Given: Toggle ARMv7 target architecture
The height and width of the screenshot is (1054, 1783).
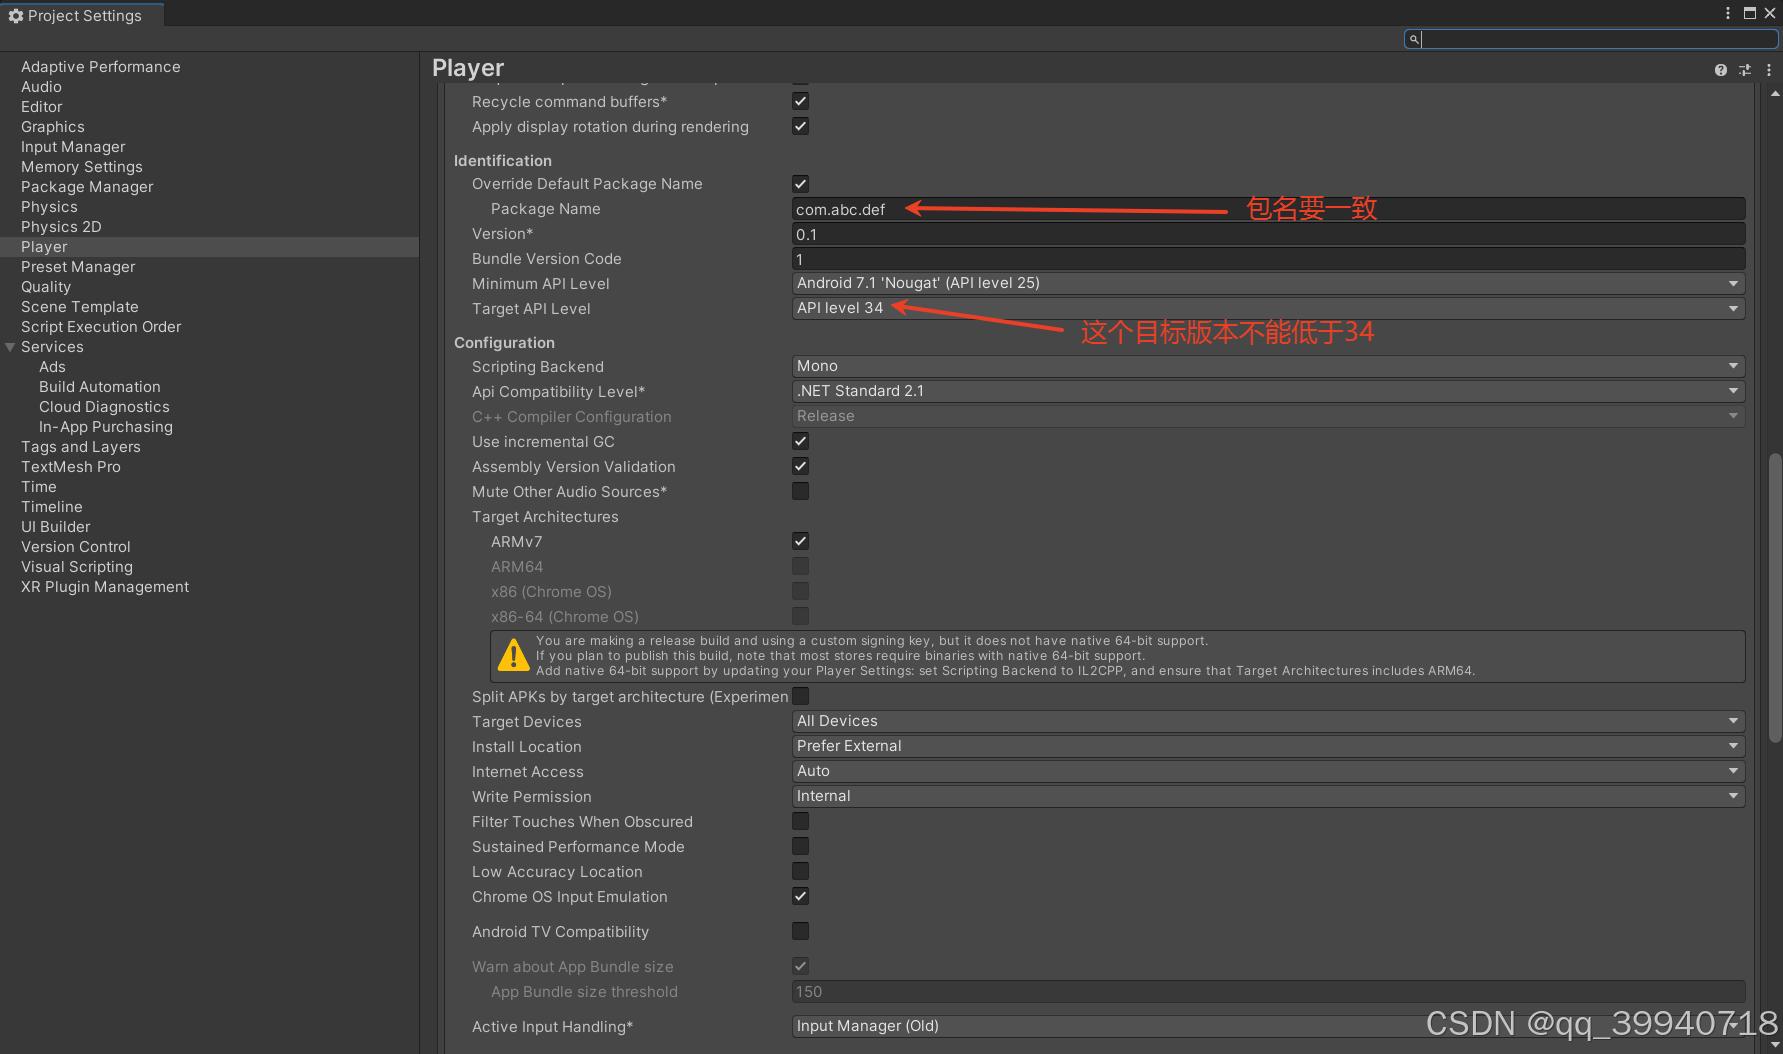Looking at the screenshot, I should tap(800, 541).
